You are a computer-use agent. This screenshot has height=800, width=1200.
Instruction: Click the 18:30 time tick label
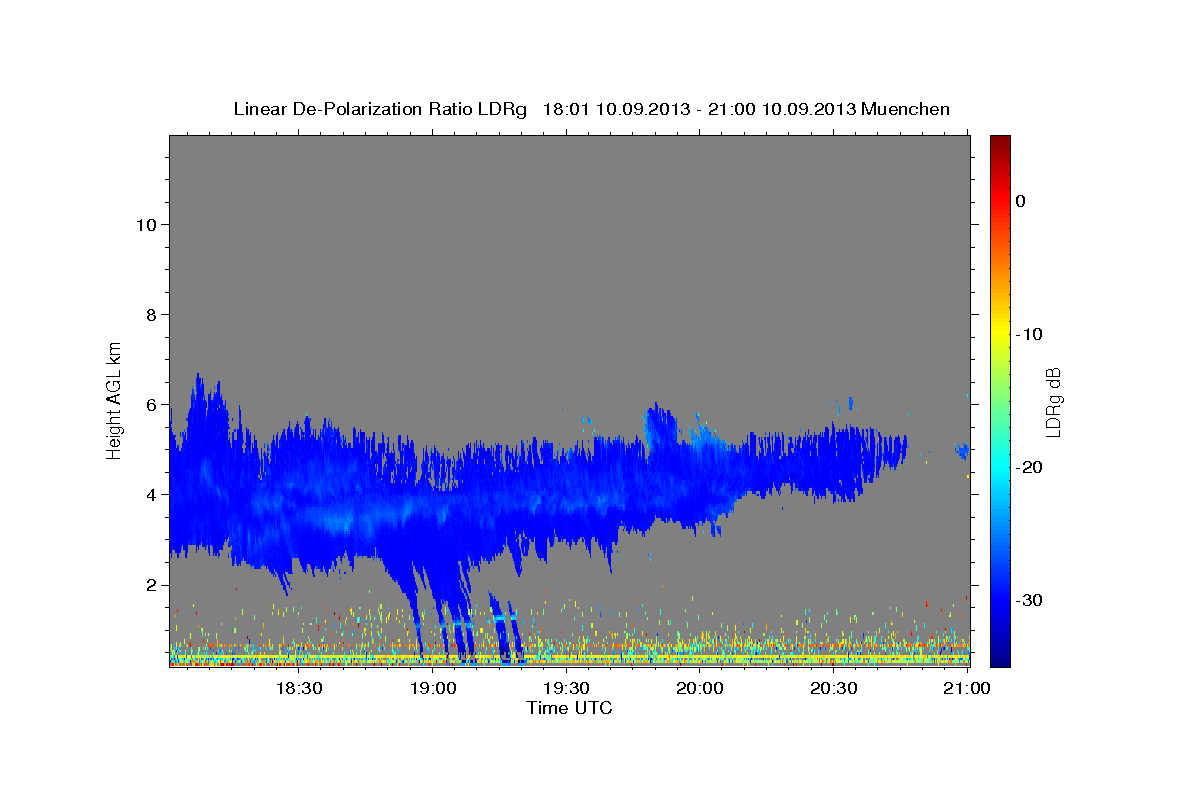[x=298, y=688]
